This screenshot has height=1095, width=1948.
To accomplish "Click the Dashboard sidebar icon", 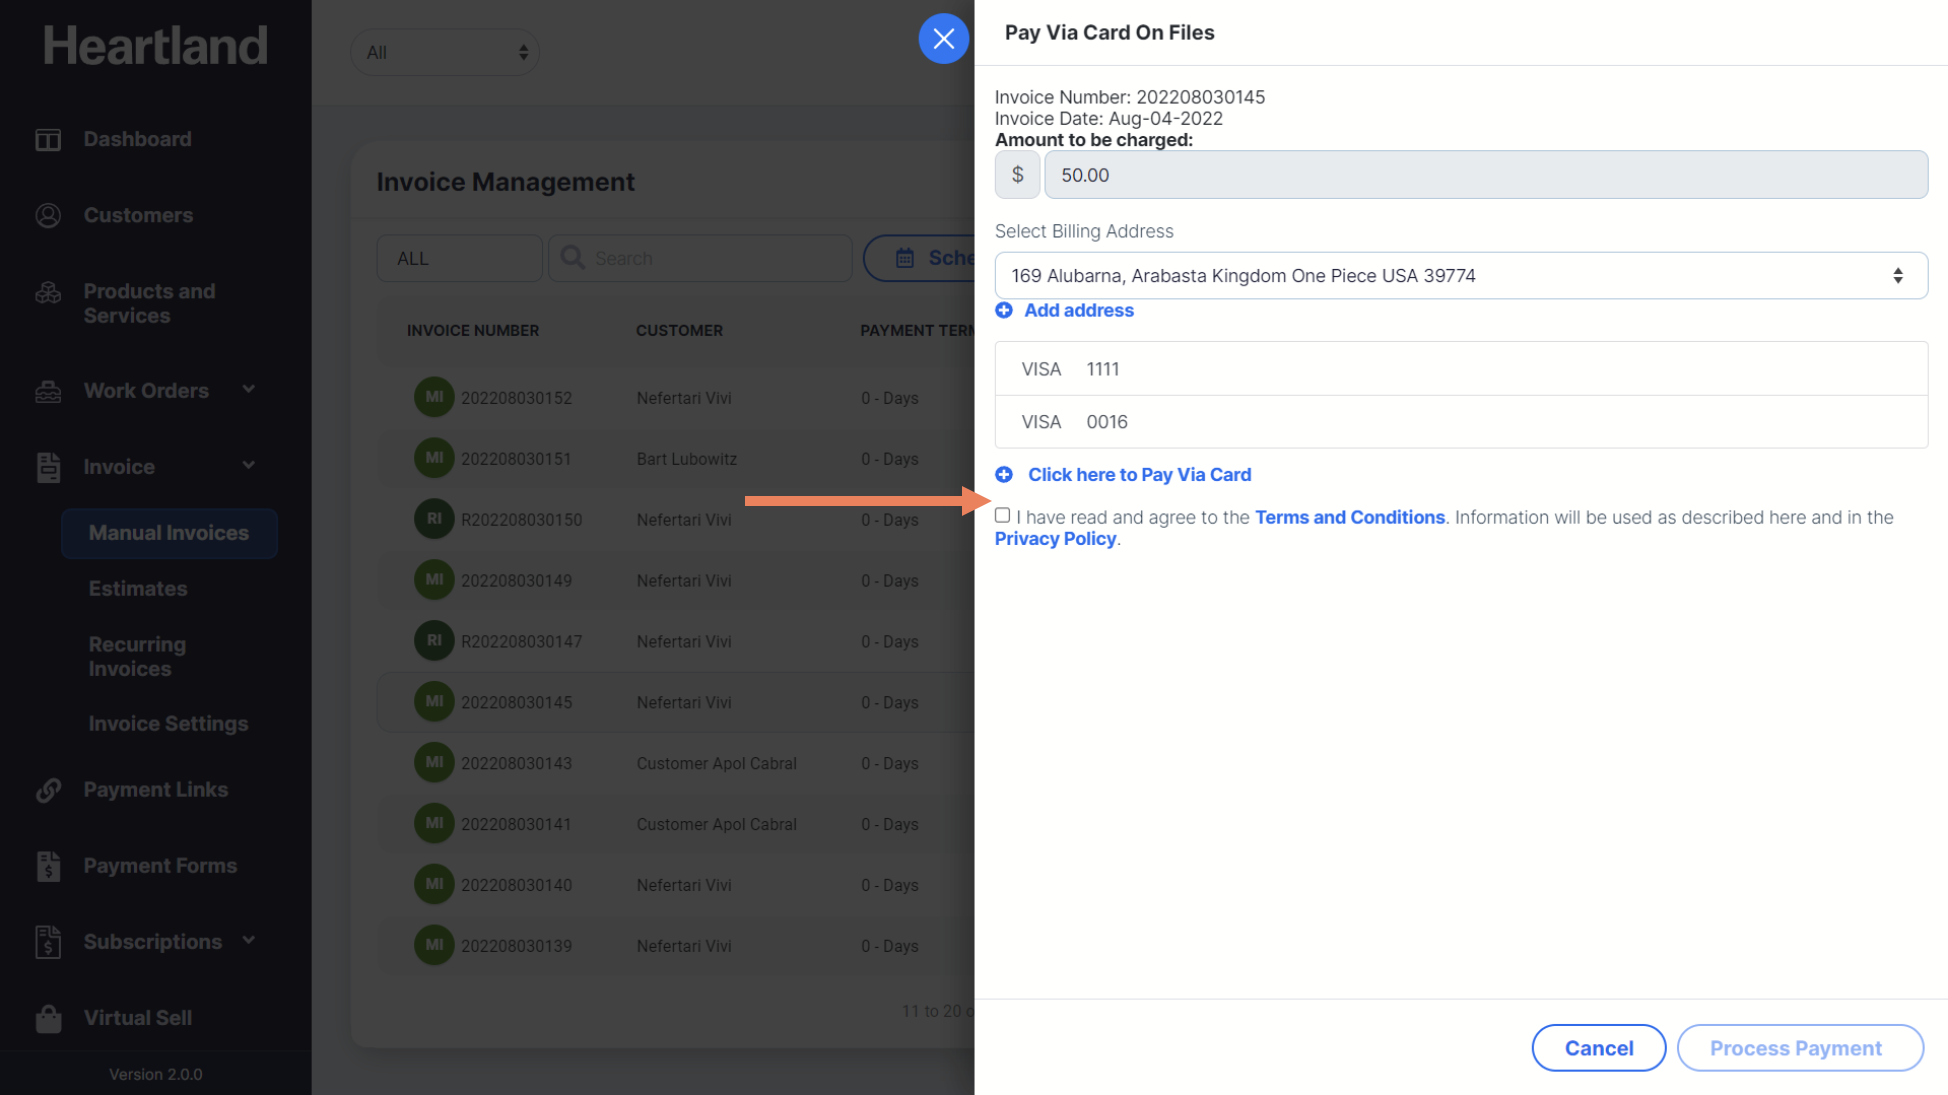I will point(48,140).
